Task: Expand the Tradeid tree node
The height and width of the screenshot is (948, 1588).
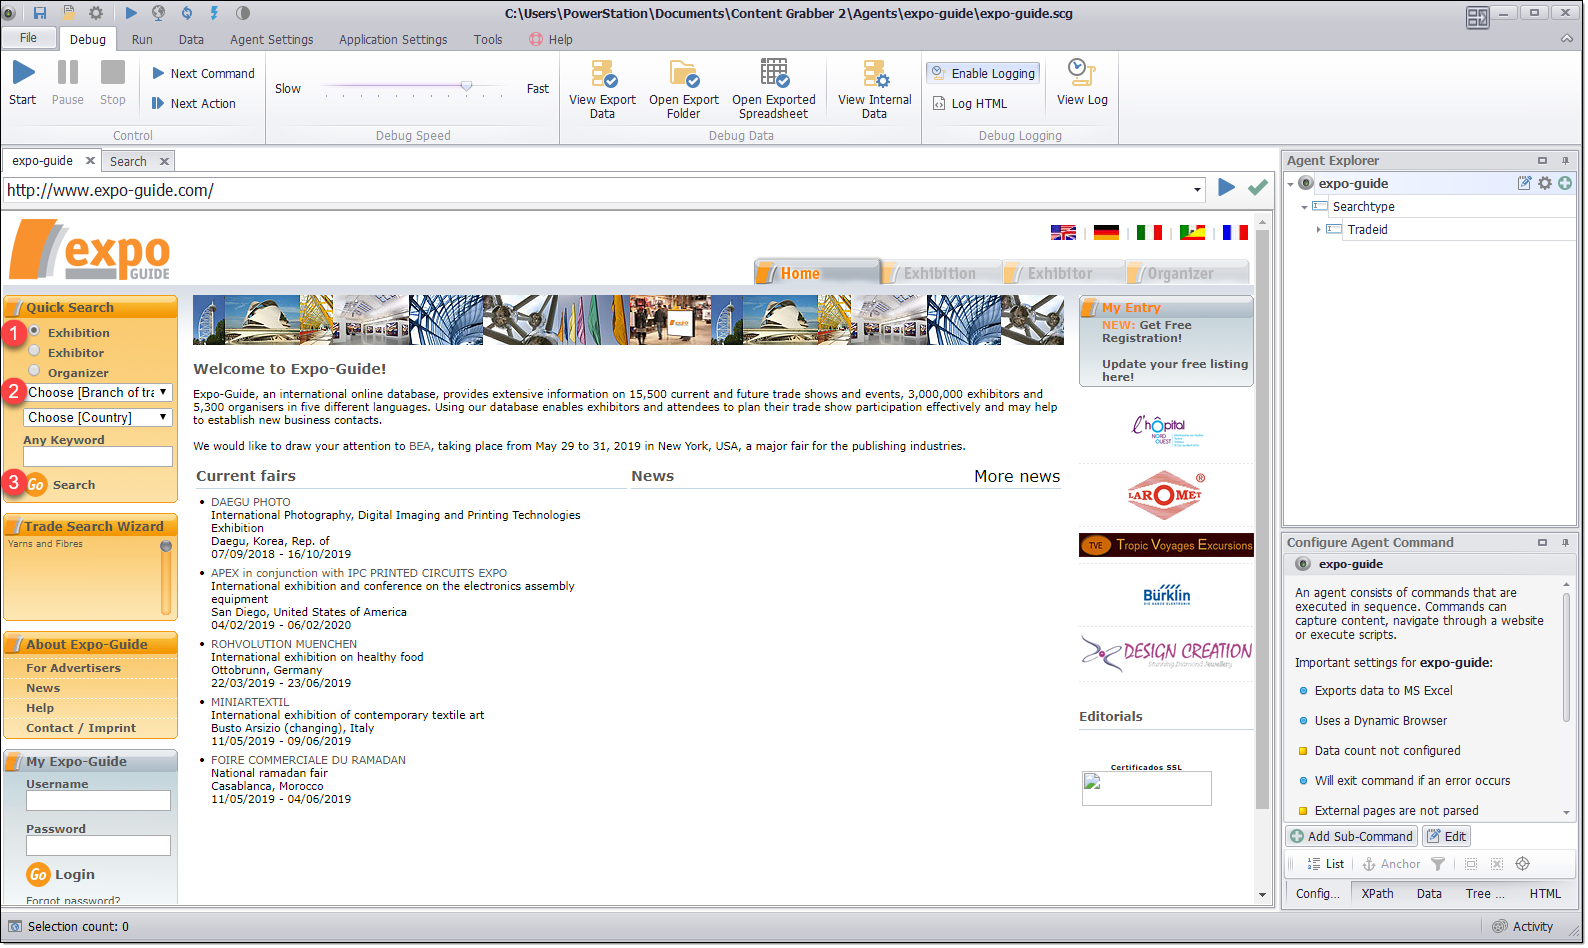Action: [1318, 230]
